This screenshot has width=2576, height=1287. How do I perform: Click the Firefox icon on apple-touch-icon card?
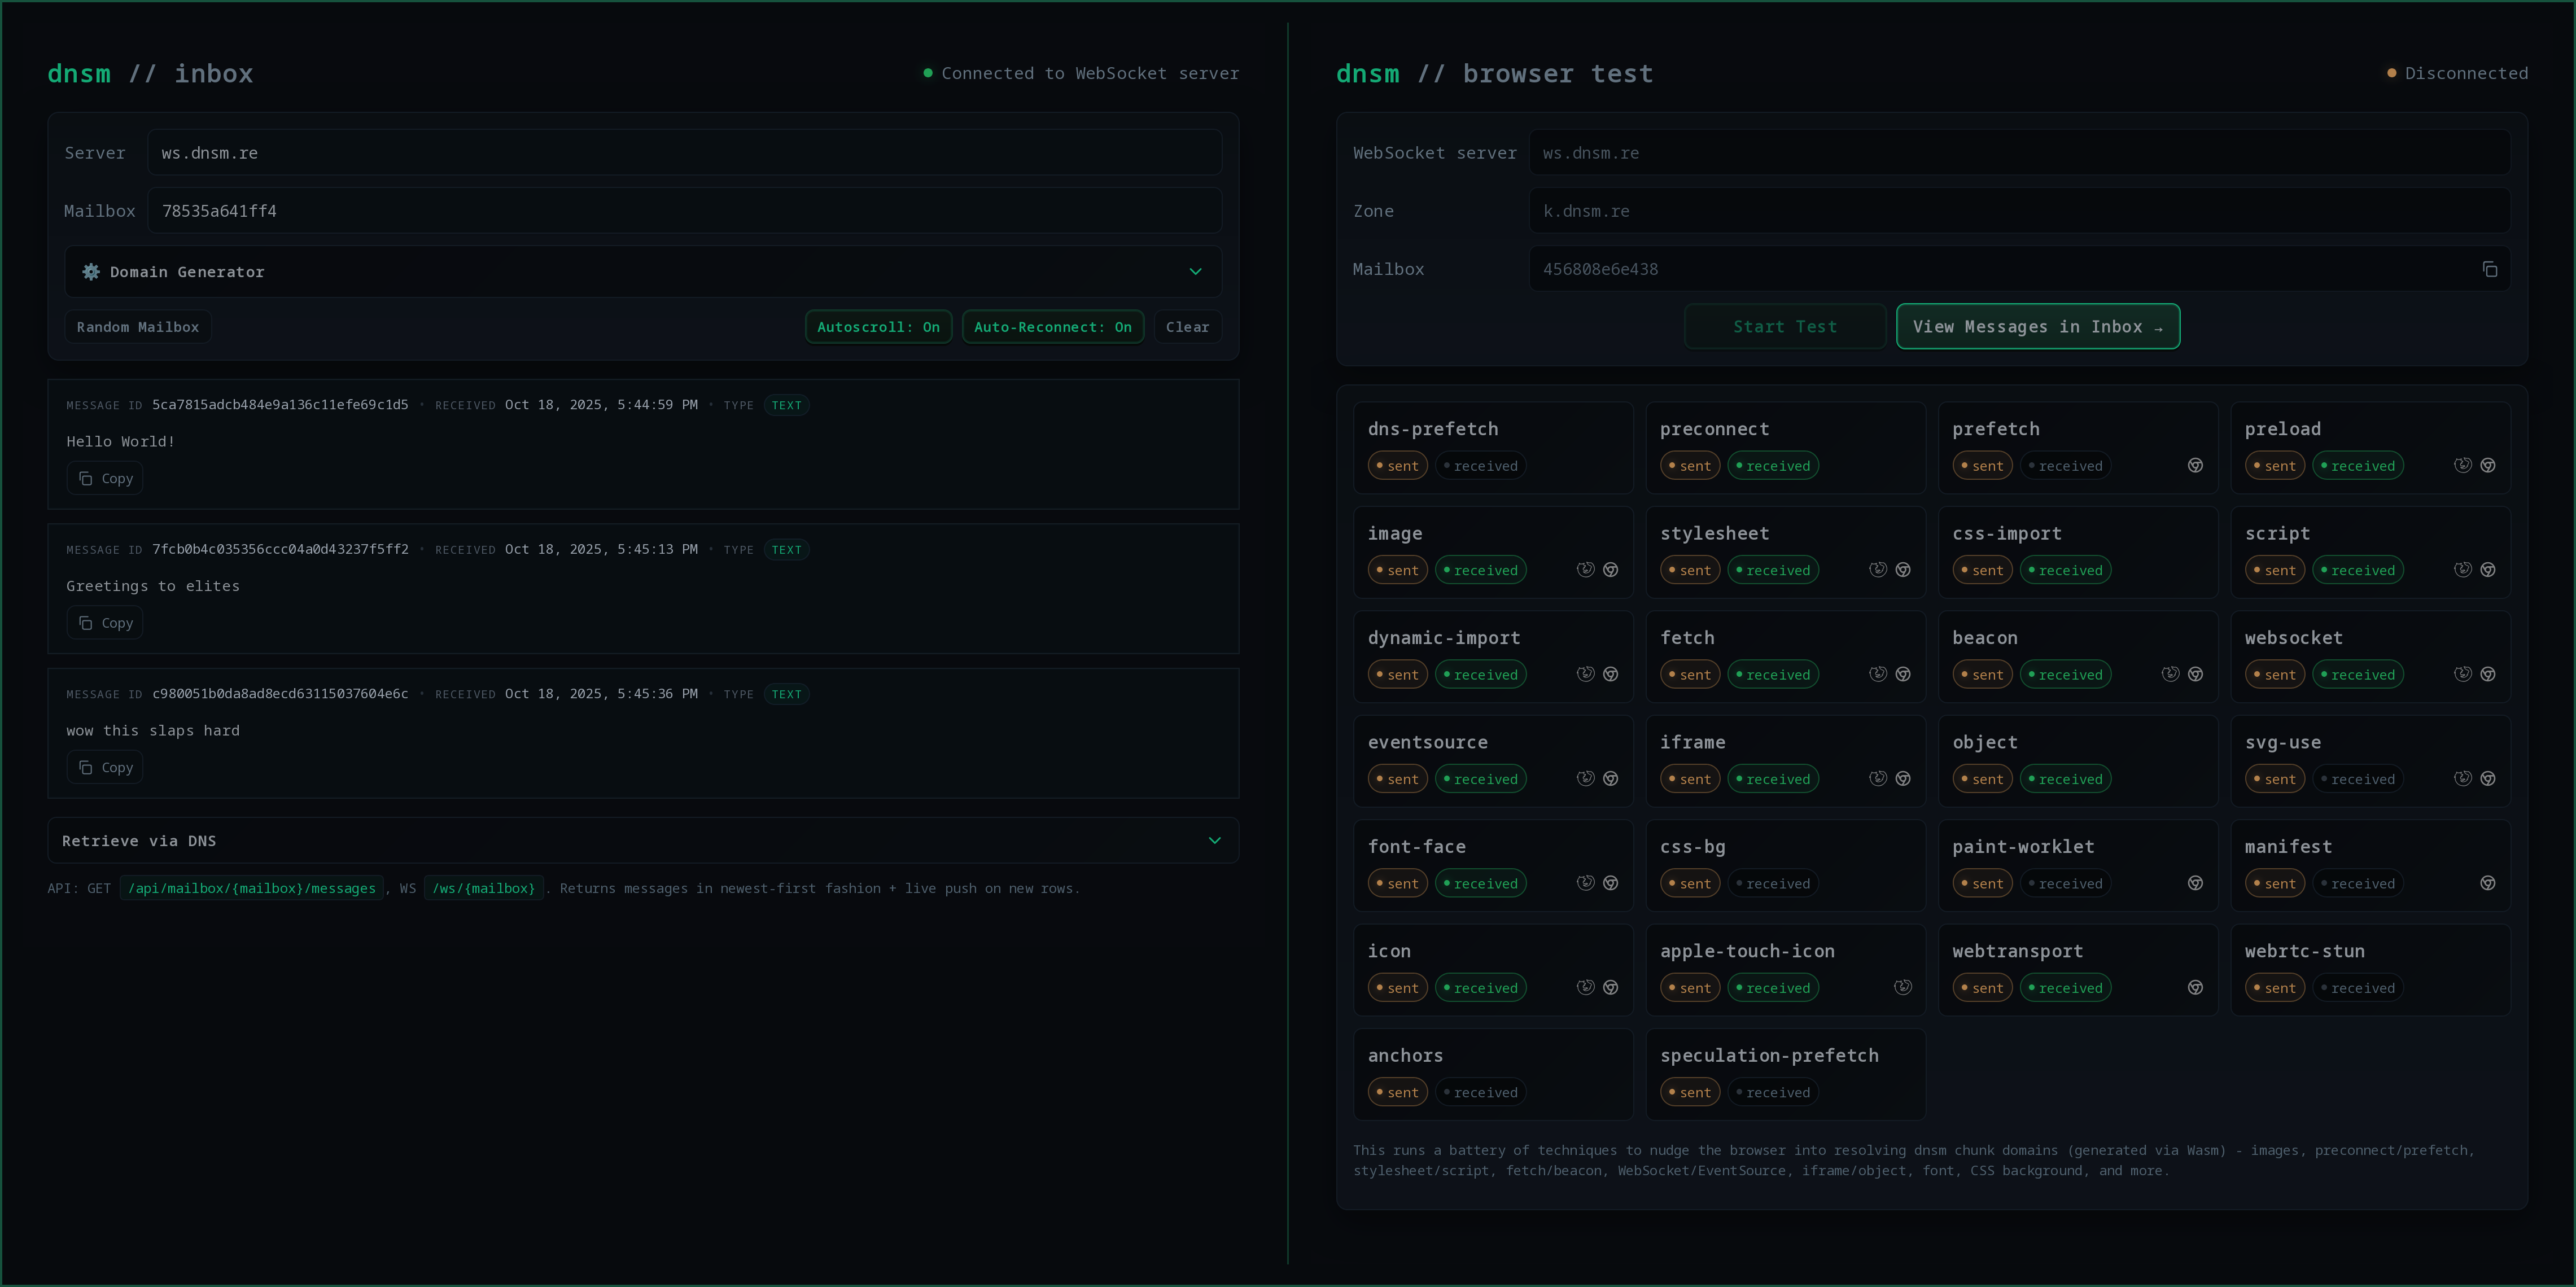point(1903,988)
